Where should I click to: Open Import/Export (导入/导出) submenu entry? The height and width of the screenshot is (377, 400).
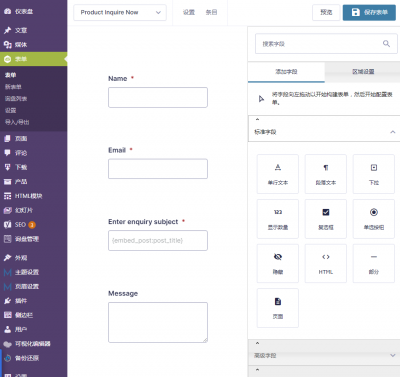pos(17,122)
